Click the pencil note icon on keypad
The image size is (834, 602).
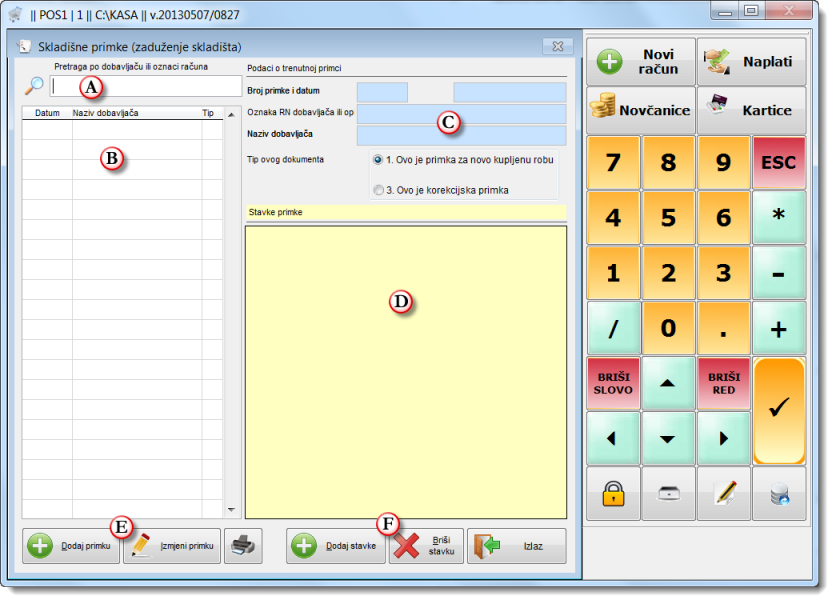tap(724, 493)
